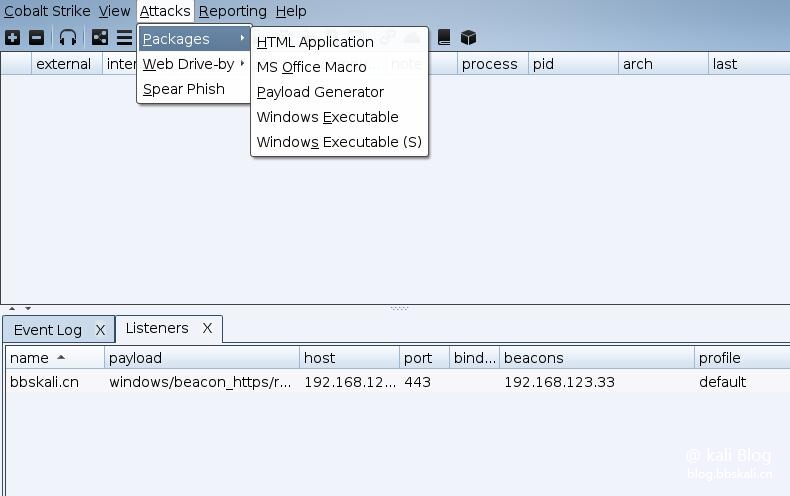This screenshot has height=496, width=790.
Task: Expand the Web Drive-by submenu
Action: [x=194, y=64]
